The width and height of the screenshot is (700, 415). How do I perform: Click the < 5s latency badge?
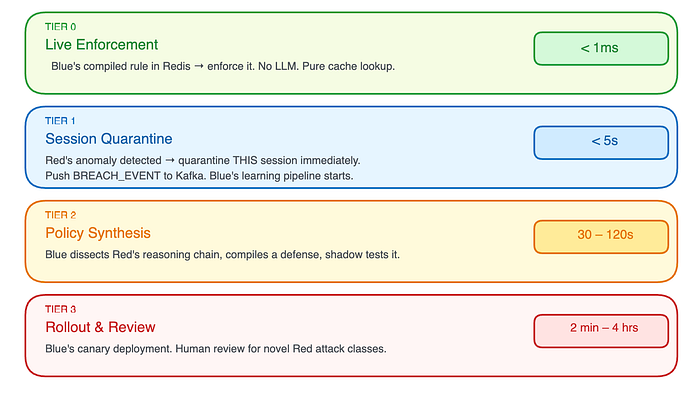tap(601, 142)
